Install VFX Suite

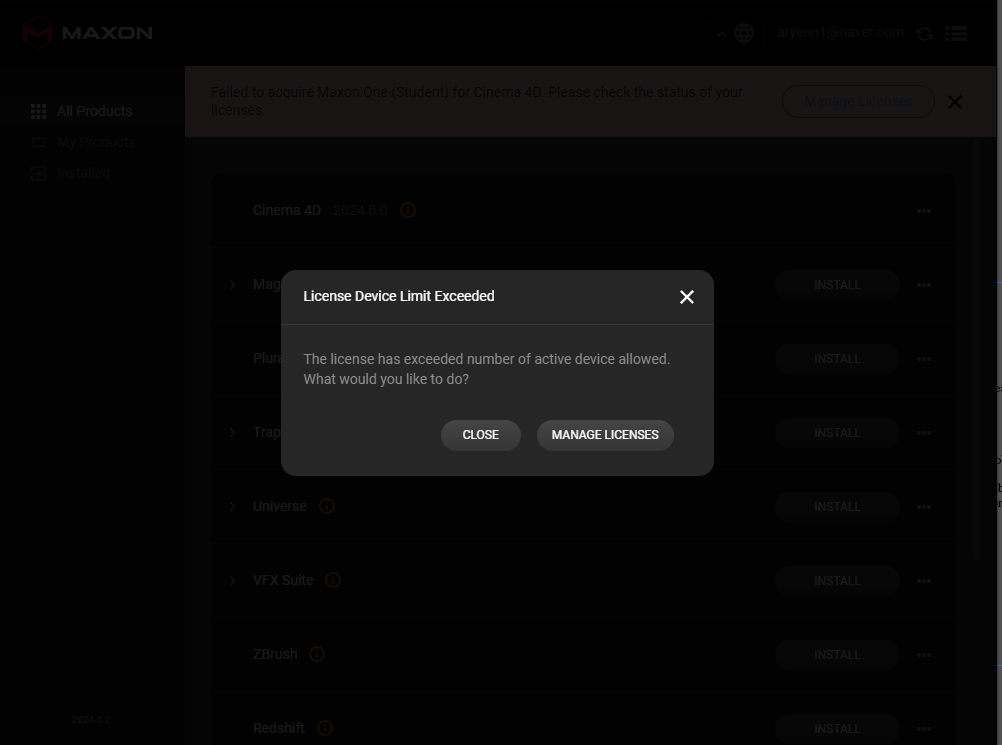837,581
